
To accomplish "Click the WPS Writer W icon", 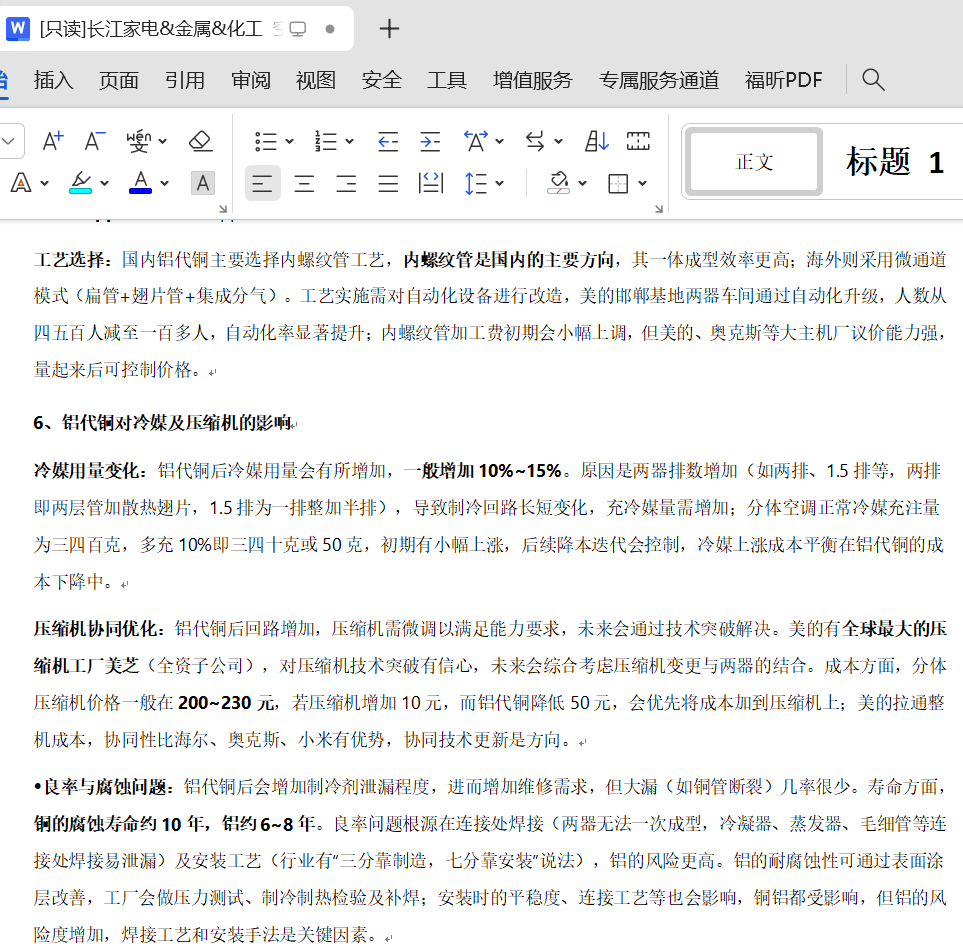I will click(18, 28).
